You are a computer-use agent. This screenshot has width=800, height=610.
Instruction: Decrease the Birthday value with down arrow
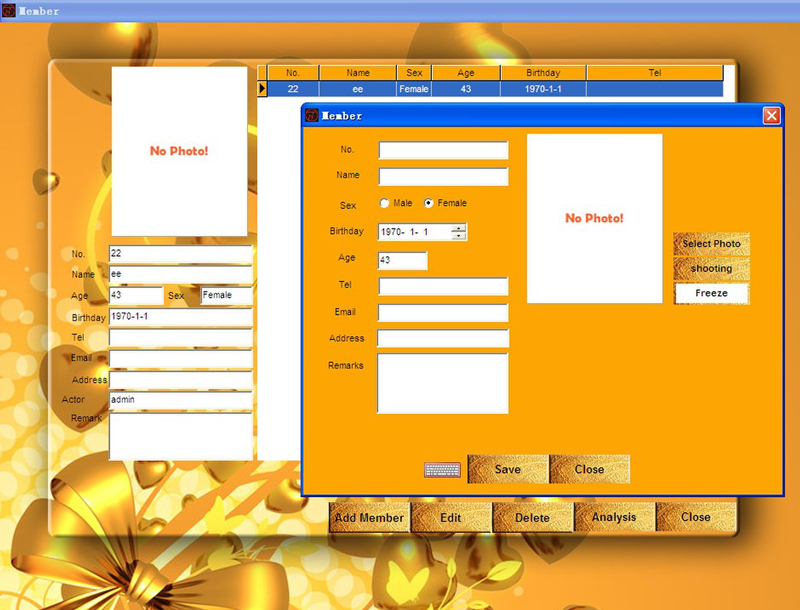458,236
